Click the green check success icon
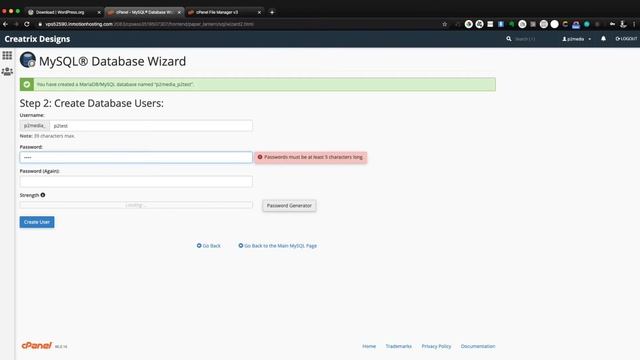The height and width of the screenshot is (360, 640). point(27,84)
